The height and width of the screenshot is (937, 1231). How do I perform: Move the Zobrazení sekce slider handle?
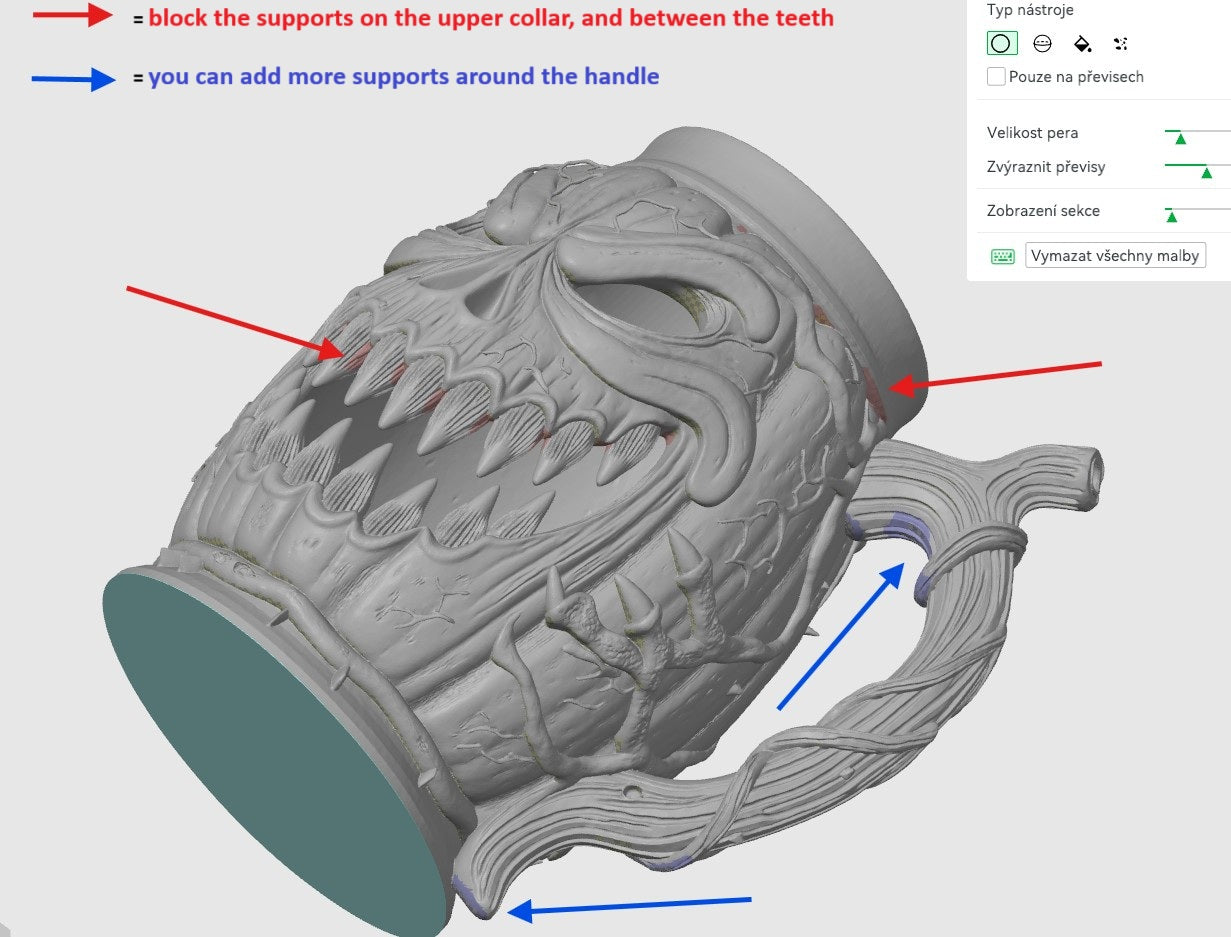(1172, 216)
